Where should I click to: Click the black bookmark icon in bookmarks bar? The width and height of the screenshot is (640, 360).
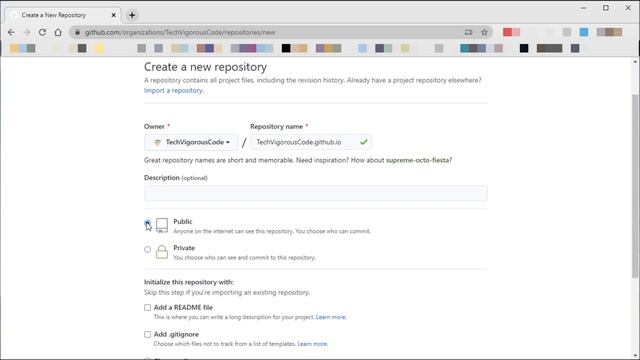pyautogui.click(x=286, y=48)
